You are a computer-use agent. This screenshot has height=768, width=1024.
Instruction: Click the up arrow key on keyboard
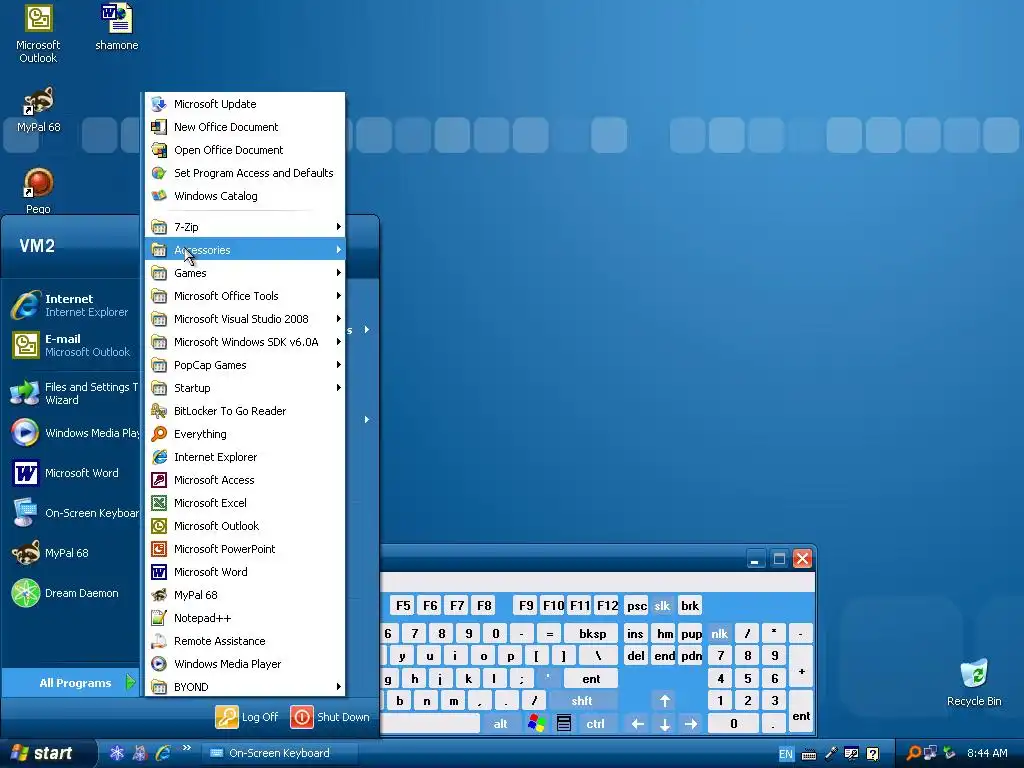(x=665, y=701)
